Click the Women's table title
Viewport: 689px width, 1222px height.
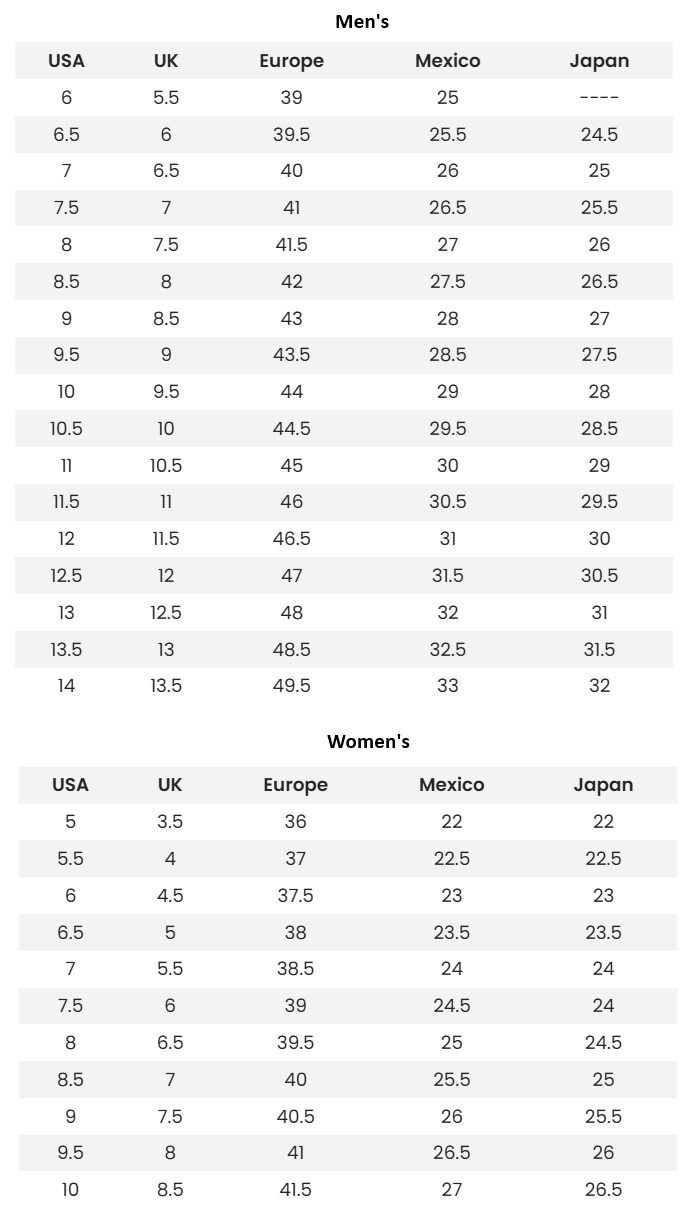[x=368, y=741]
